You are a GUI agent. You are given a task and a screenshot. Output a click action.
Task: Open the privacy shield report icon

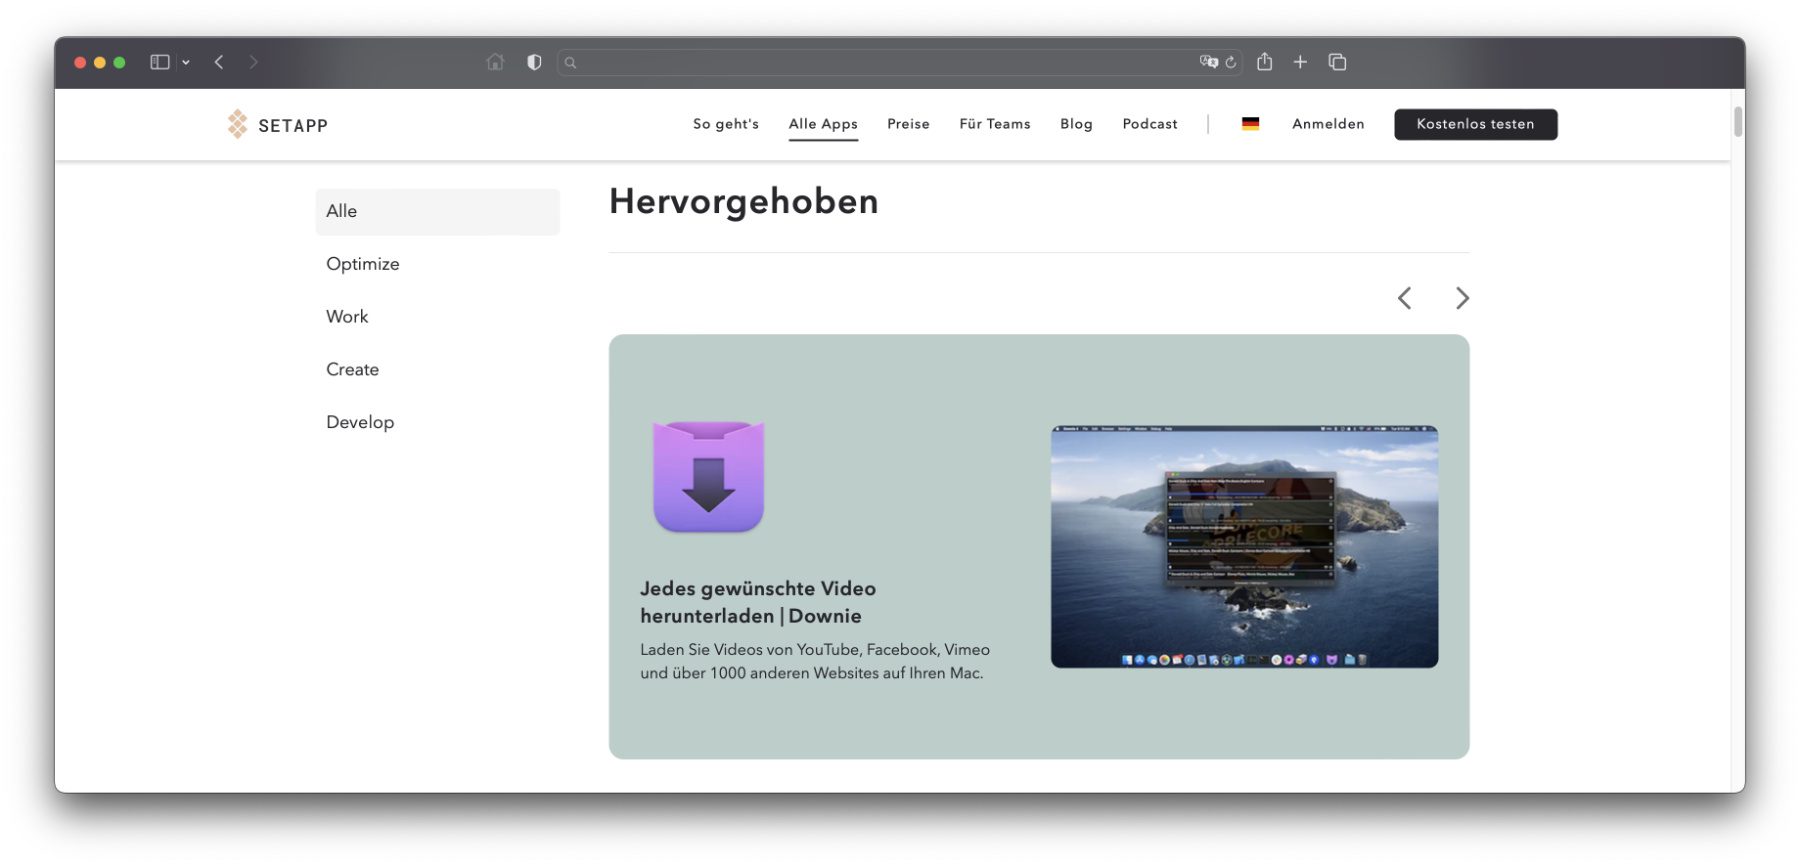tap(534, 62)
